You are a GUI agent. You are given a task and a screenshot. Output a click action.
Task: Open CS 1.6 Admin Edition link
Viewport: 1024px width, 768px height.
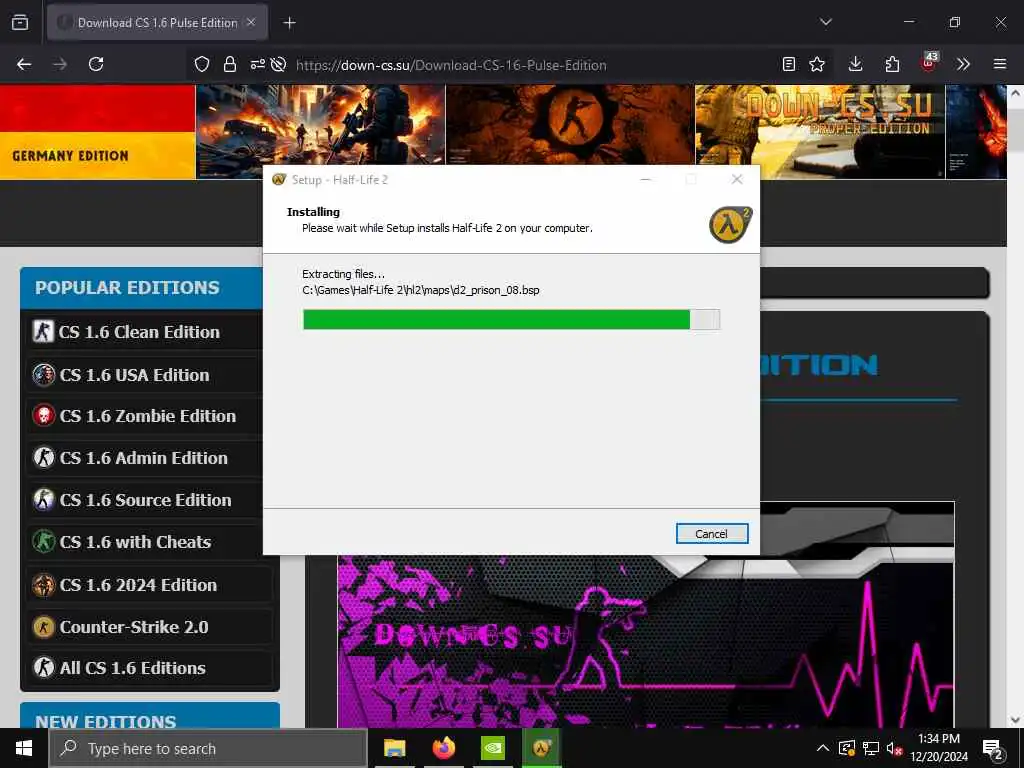point(146,458)
